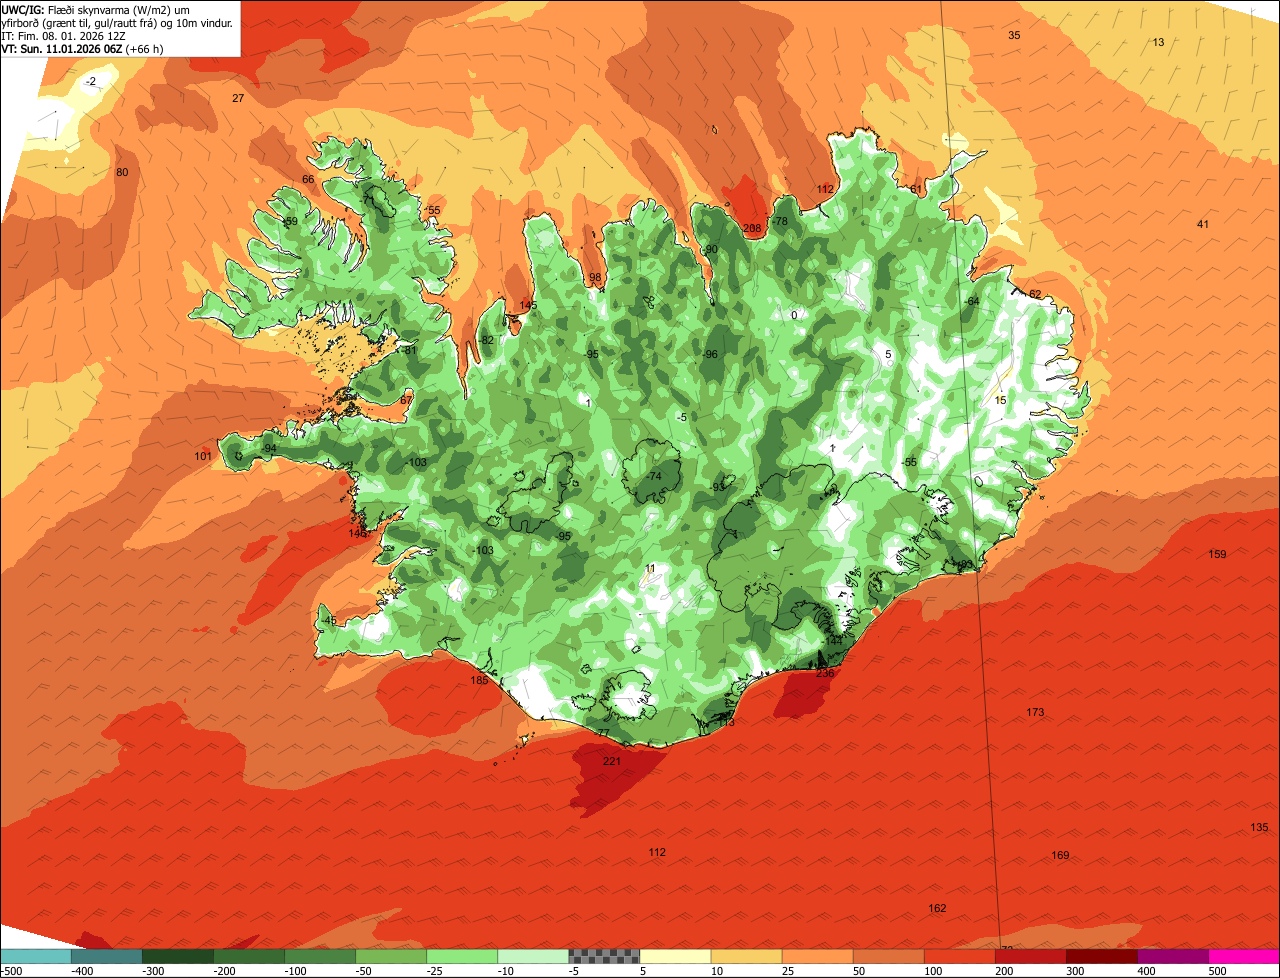Click the value 27 in the northwest ocean
Image resolution: width=1280 pixels, height=978 pixels.
click(x=238, y=98)
